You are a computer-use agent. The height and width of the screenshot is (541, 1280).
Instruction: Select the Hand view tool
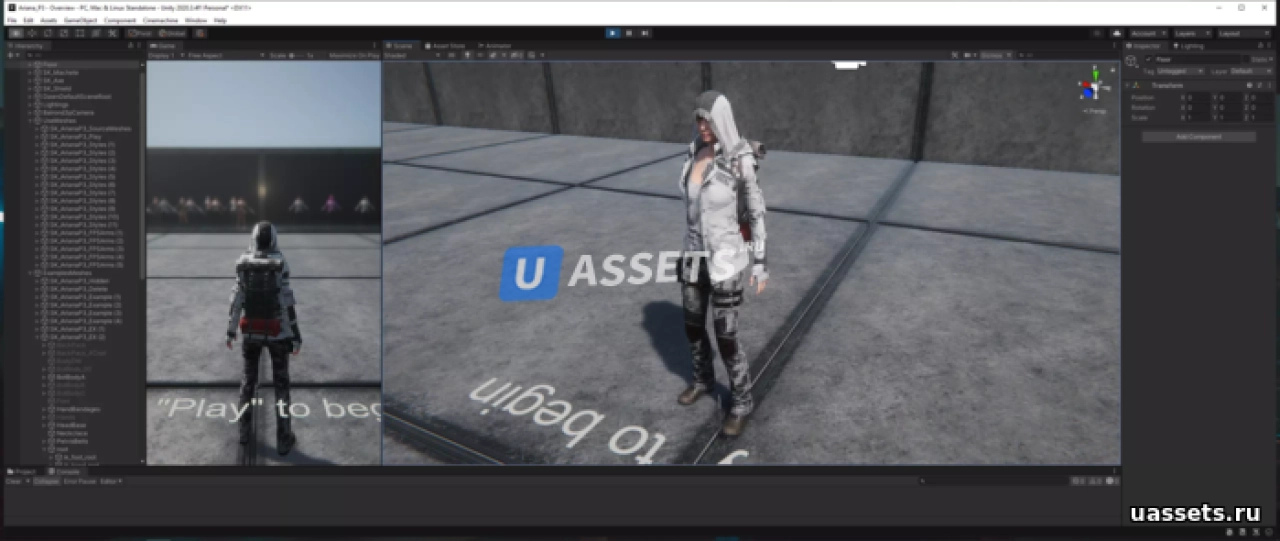point(17,33)
